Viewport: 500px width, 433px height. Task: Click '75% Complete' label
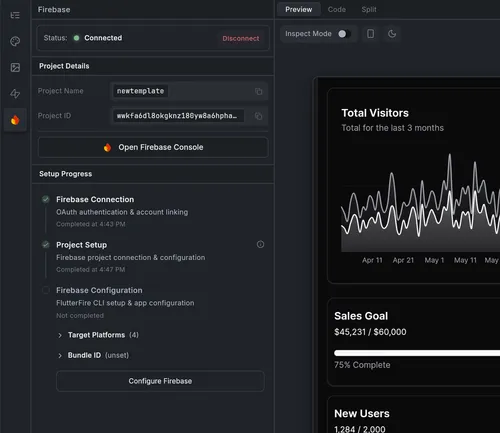(362, 365)
